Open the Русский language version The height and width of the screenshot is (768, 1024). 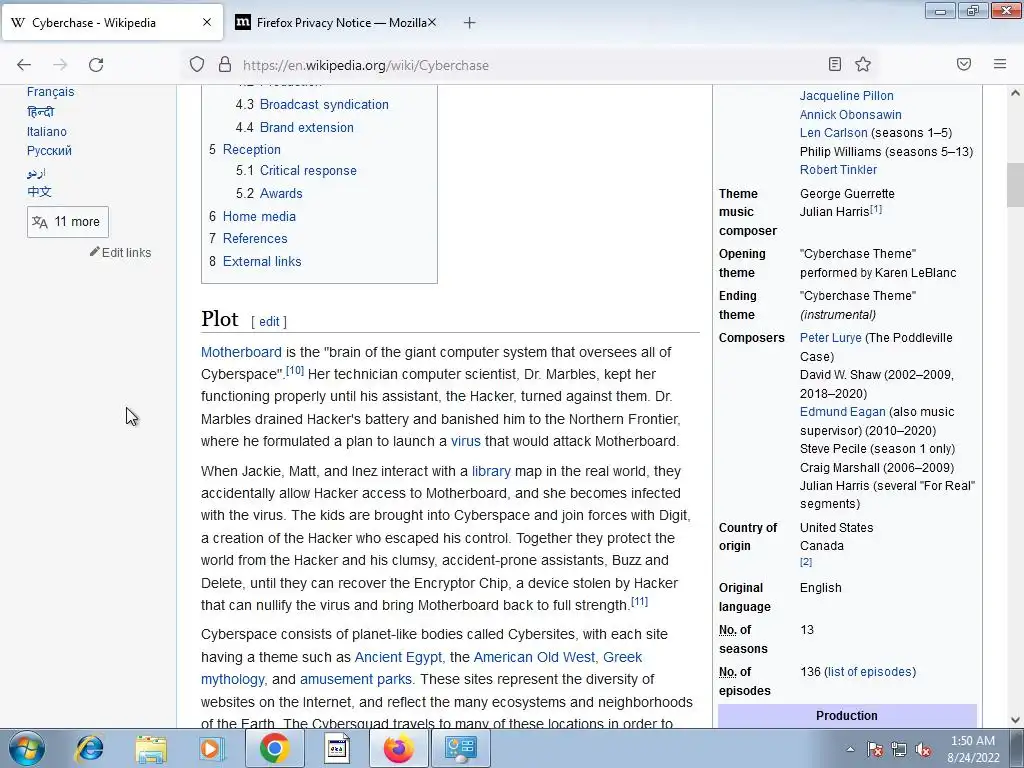[x=49, y=151]
